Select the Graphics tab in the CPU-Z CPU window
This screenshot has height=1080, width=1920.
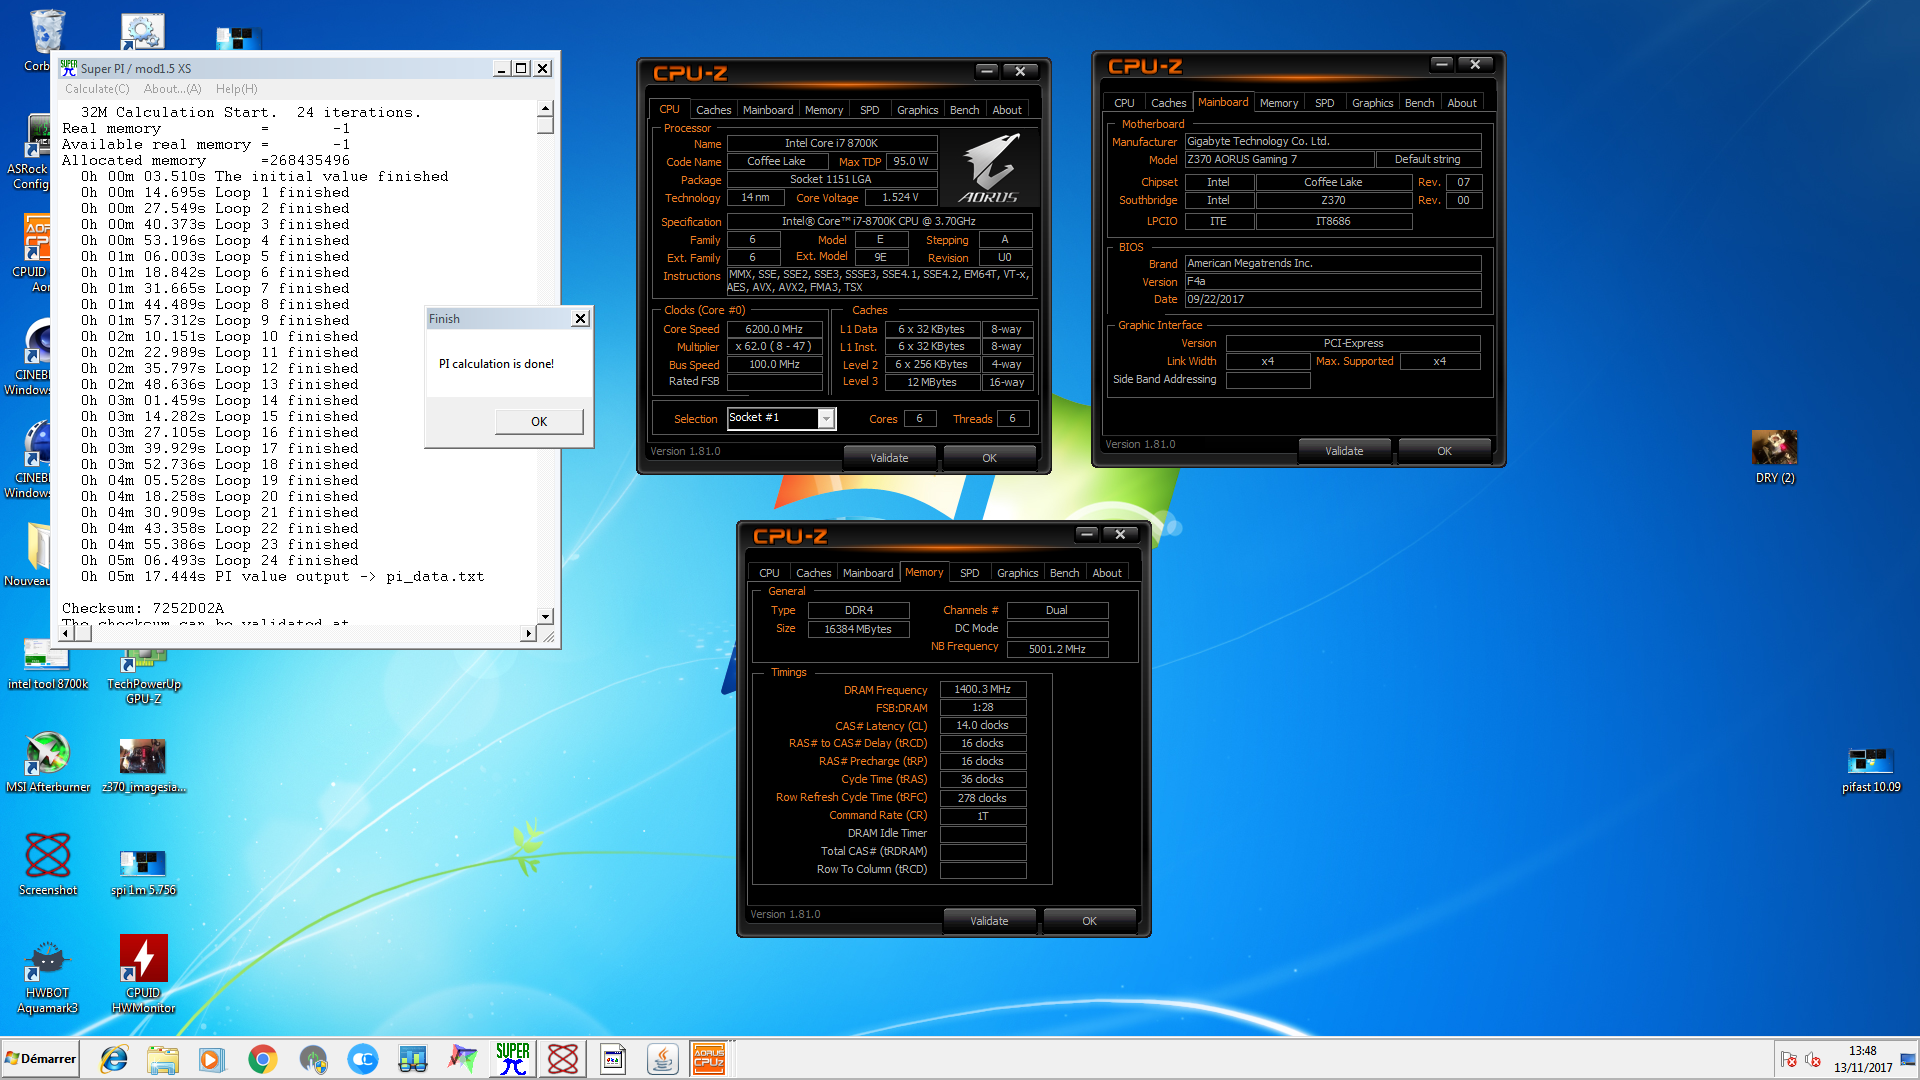(917, 110)
